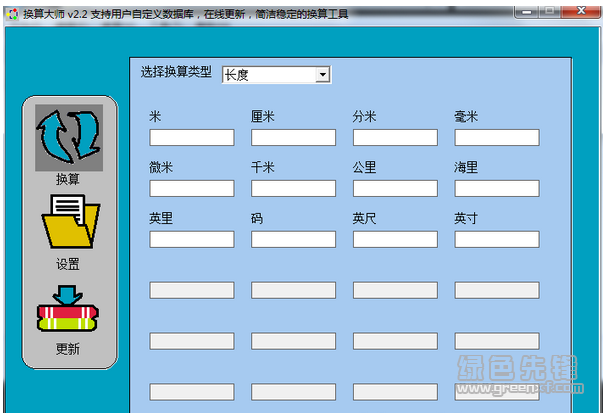The width and height of the screenshot is (605, 413).
Task: Click the 厘米 unit label
Action: coord(263,116)
